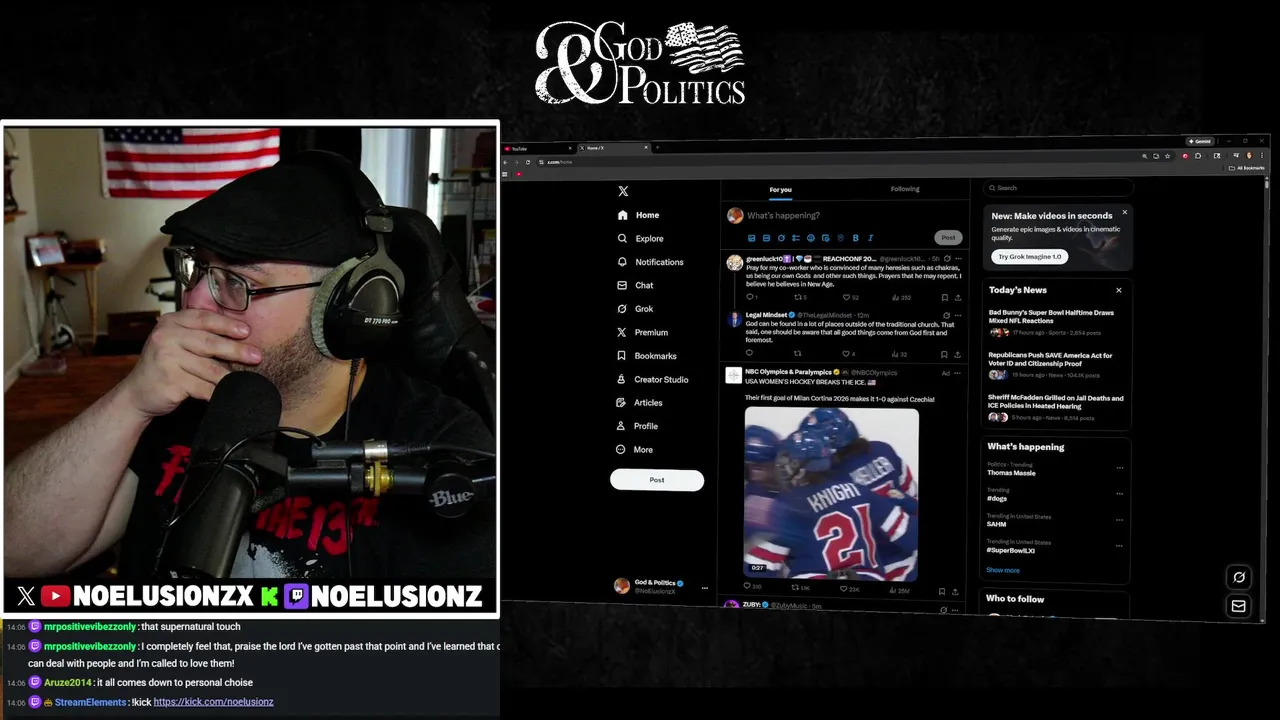
Task: Click the poll icon in composer
Action: coord(796,238)
